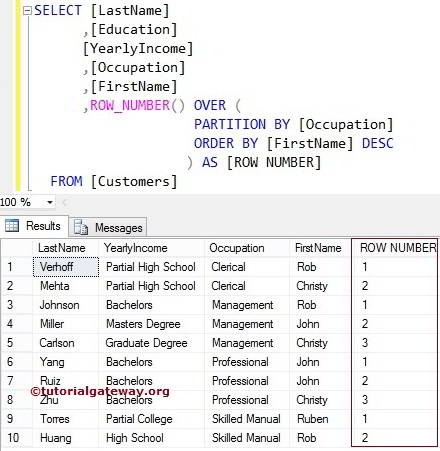The width and height of the screenshot is (440, 451).
Task: Click Clerical cell in Verhoff row
Action: coord(247,267)
